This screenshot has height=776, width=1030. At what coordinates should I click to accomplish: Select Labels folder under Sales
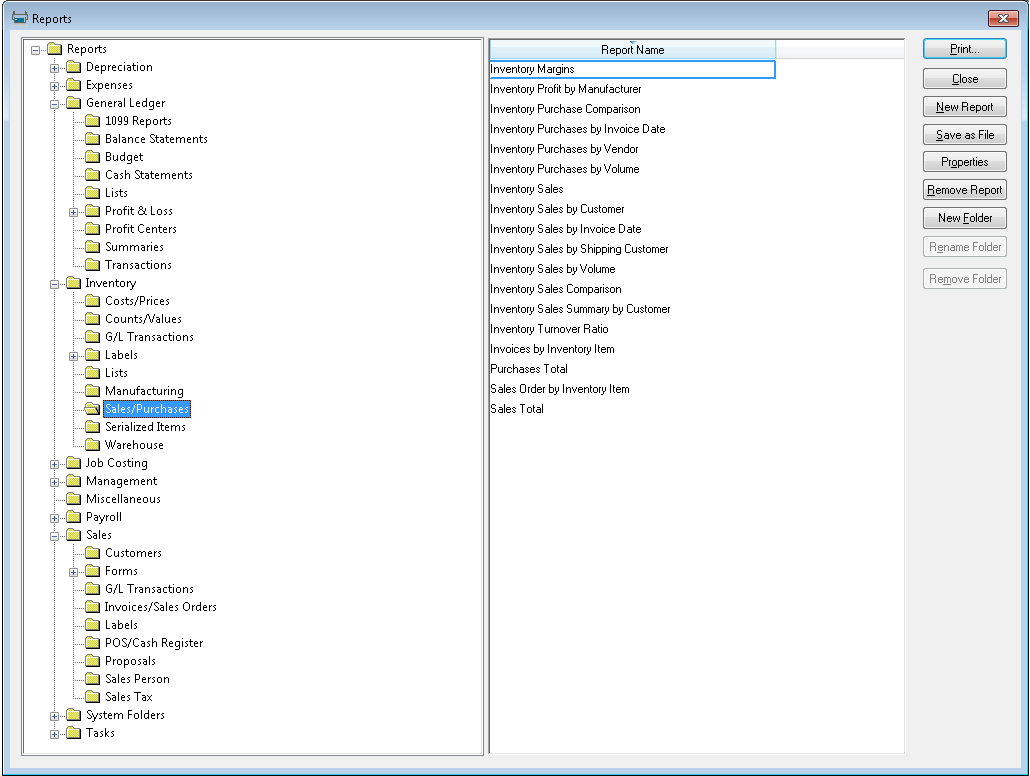(x=122, y=625)
